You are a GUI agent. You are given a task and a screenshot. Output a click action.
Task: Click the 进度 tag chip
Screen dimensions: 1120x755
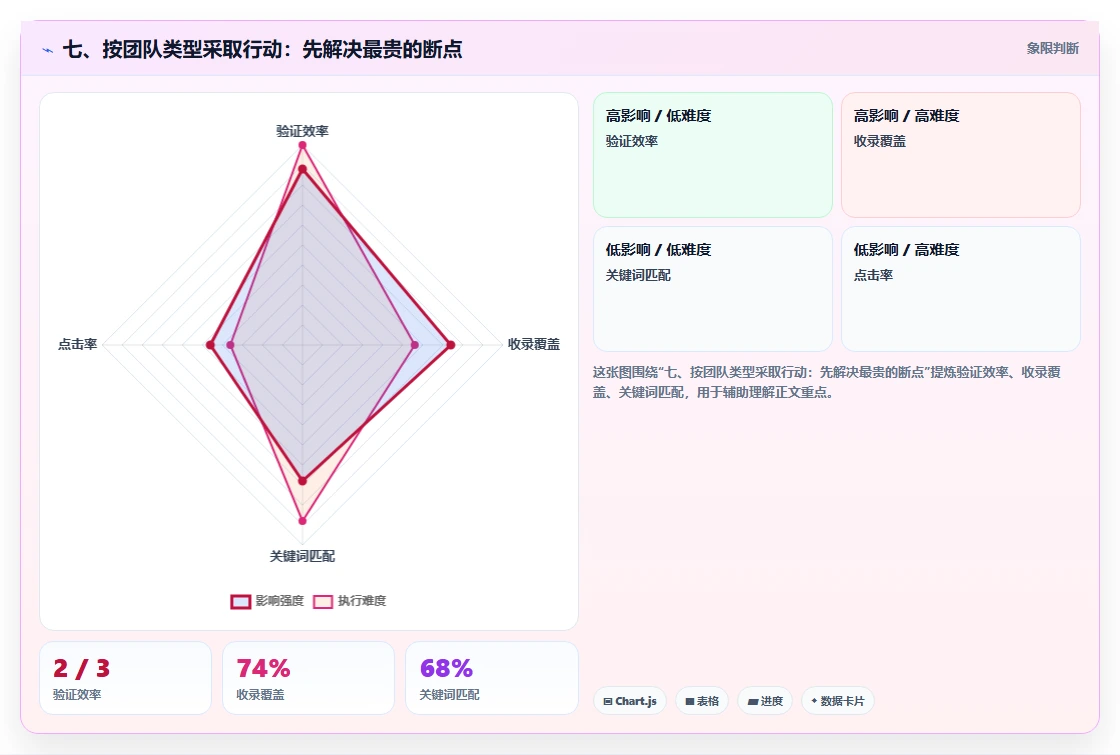[x=765, y=701]
